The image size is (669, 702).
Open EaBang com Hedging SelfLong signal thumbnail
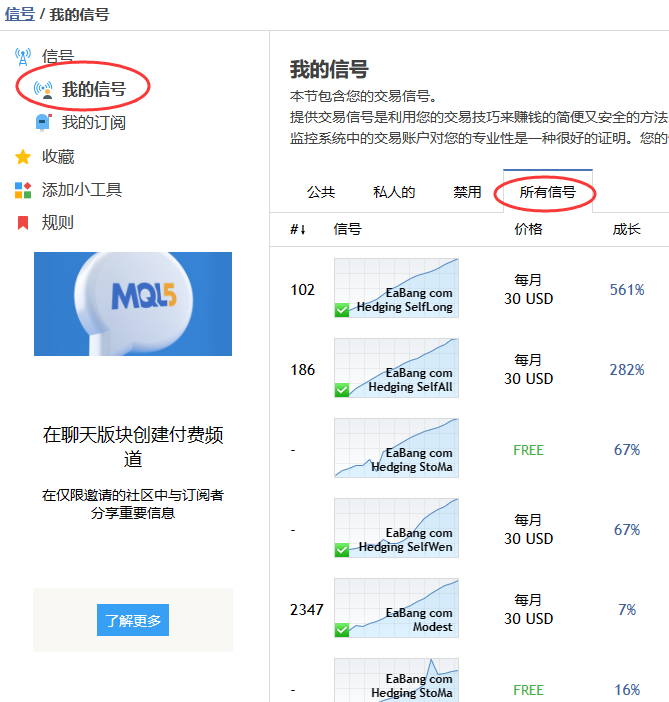(x=396, y=288)
